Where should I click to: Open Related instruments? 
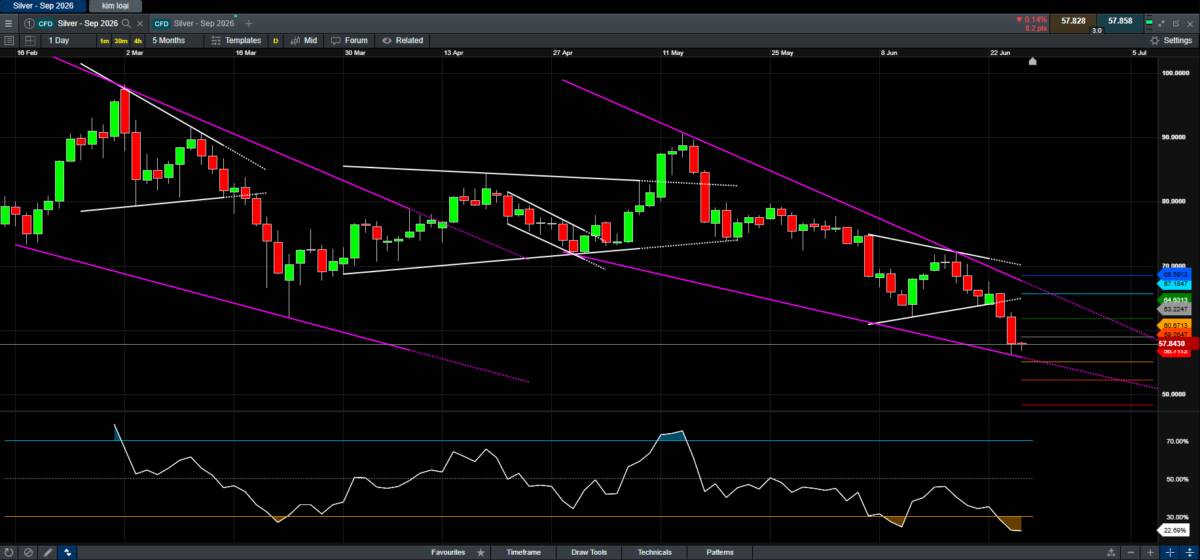402,40
